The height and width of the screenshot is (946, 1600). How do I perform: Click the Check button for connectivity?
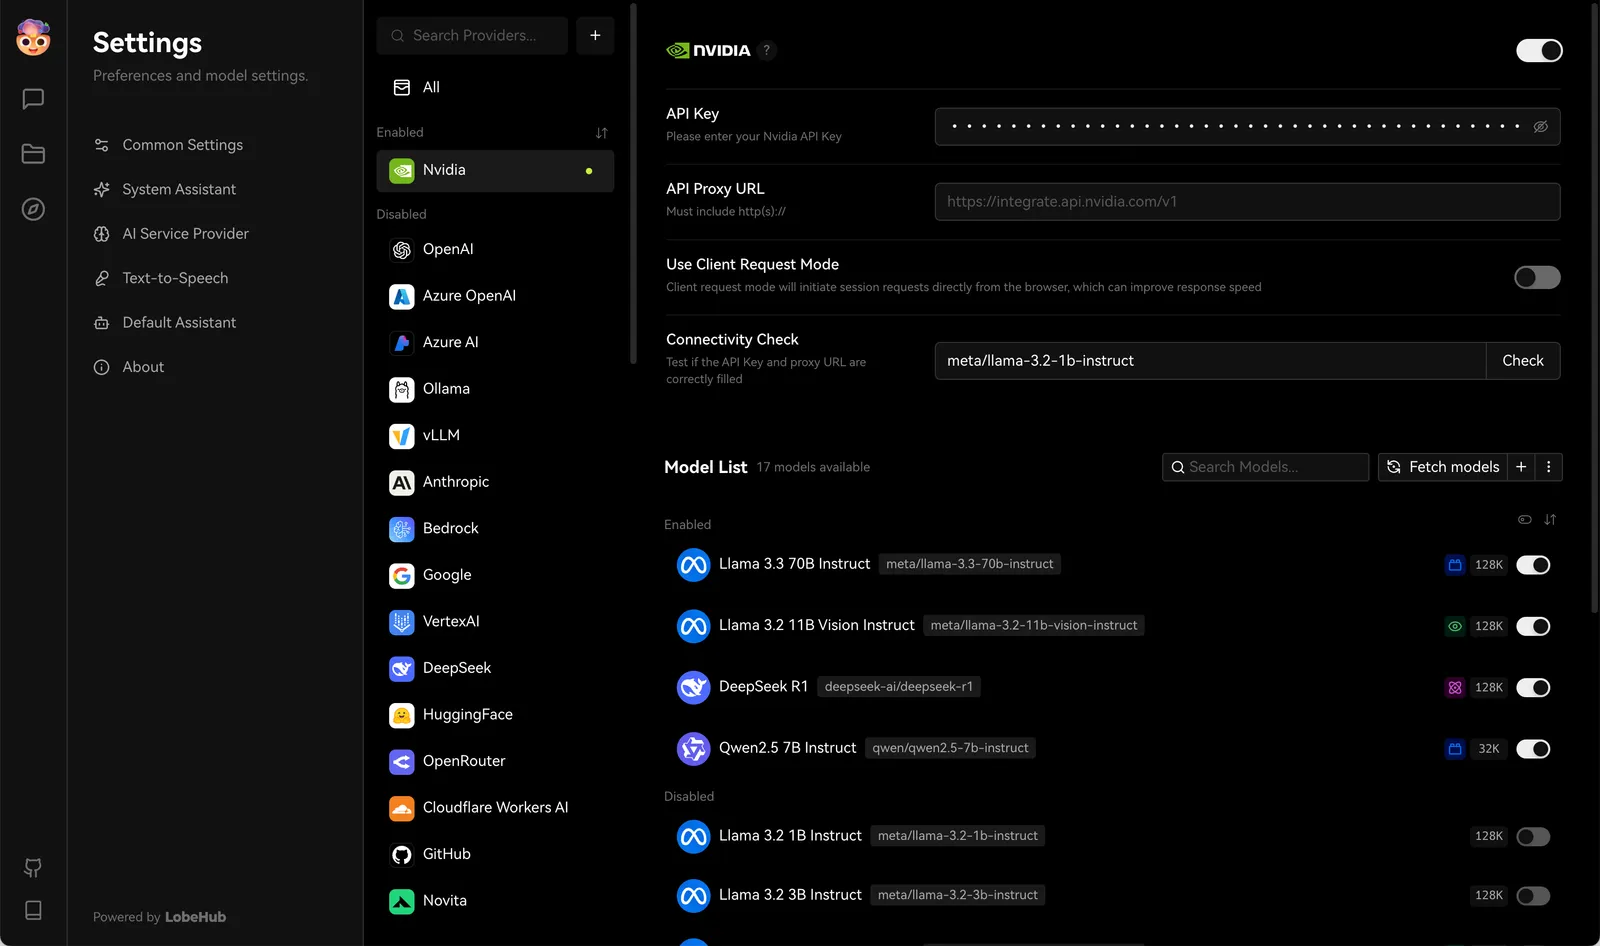(1522, 361)
